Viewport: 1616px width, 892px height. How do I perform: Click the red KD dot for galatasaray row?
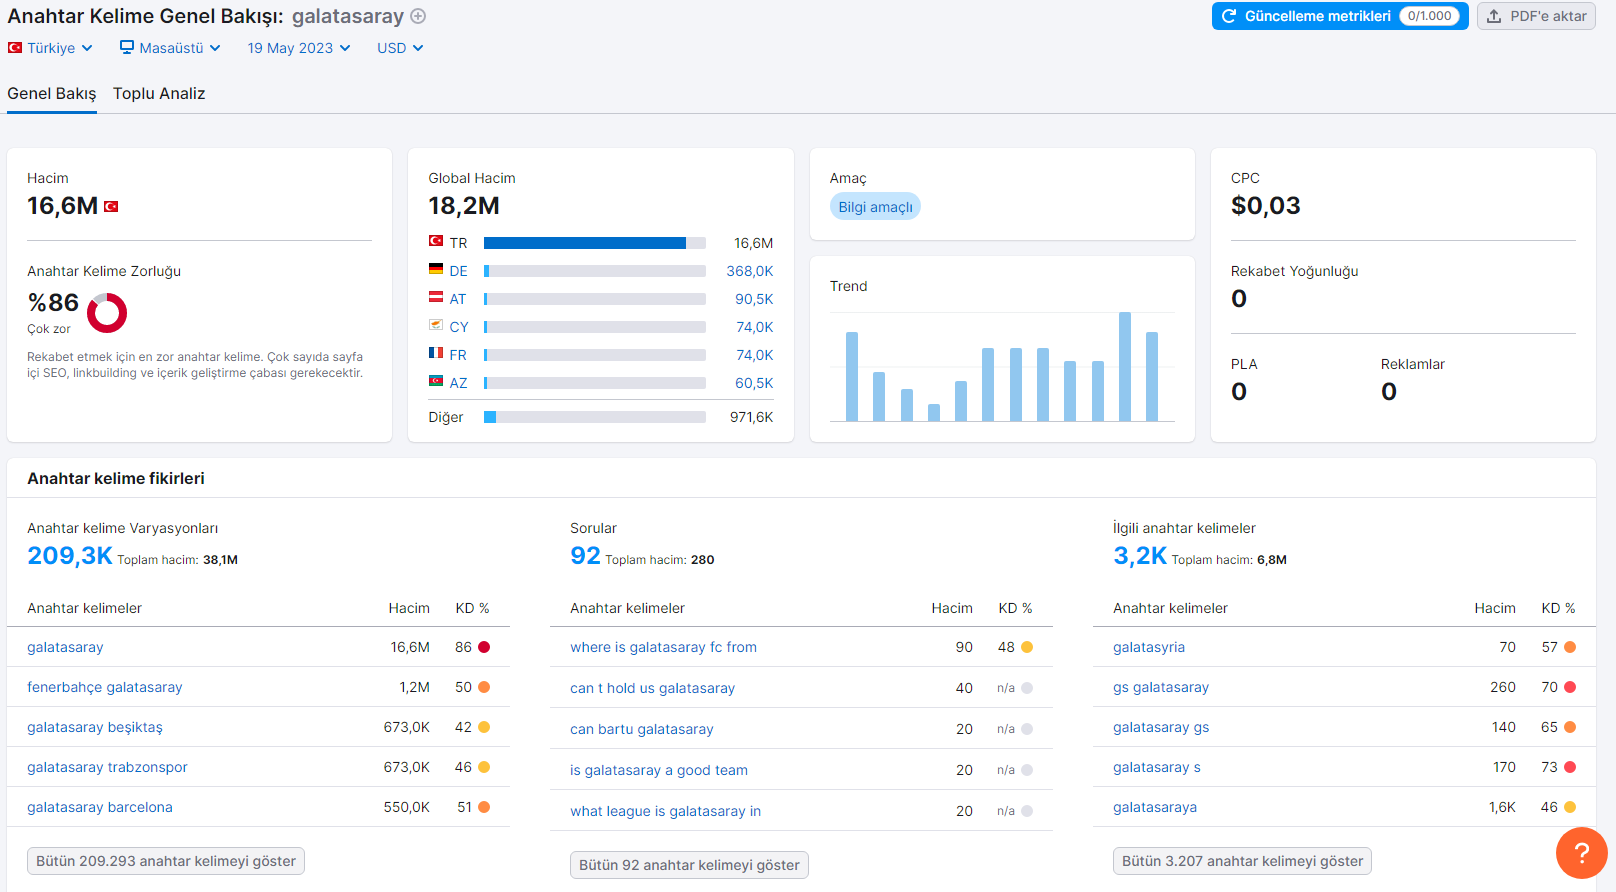[484, 647]
